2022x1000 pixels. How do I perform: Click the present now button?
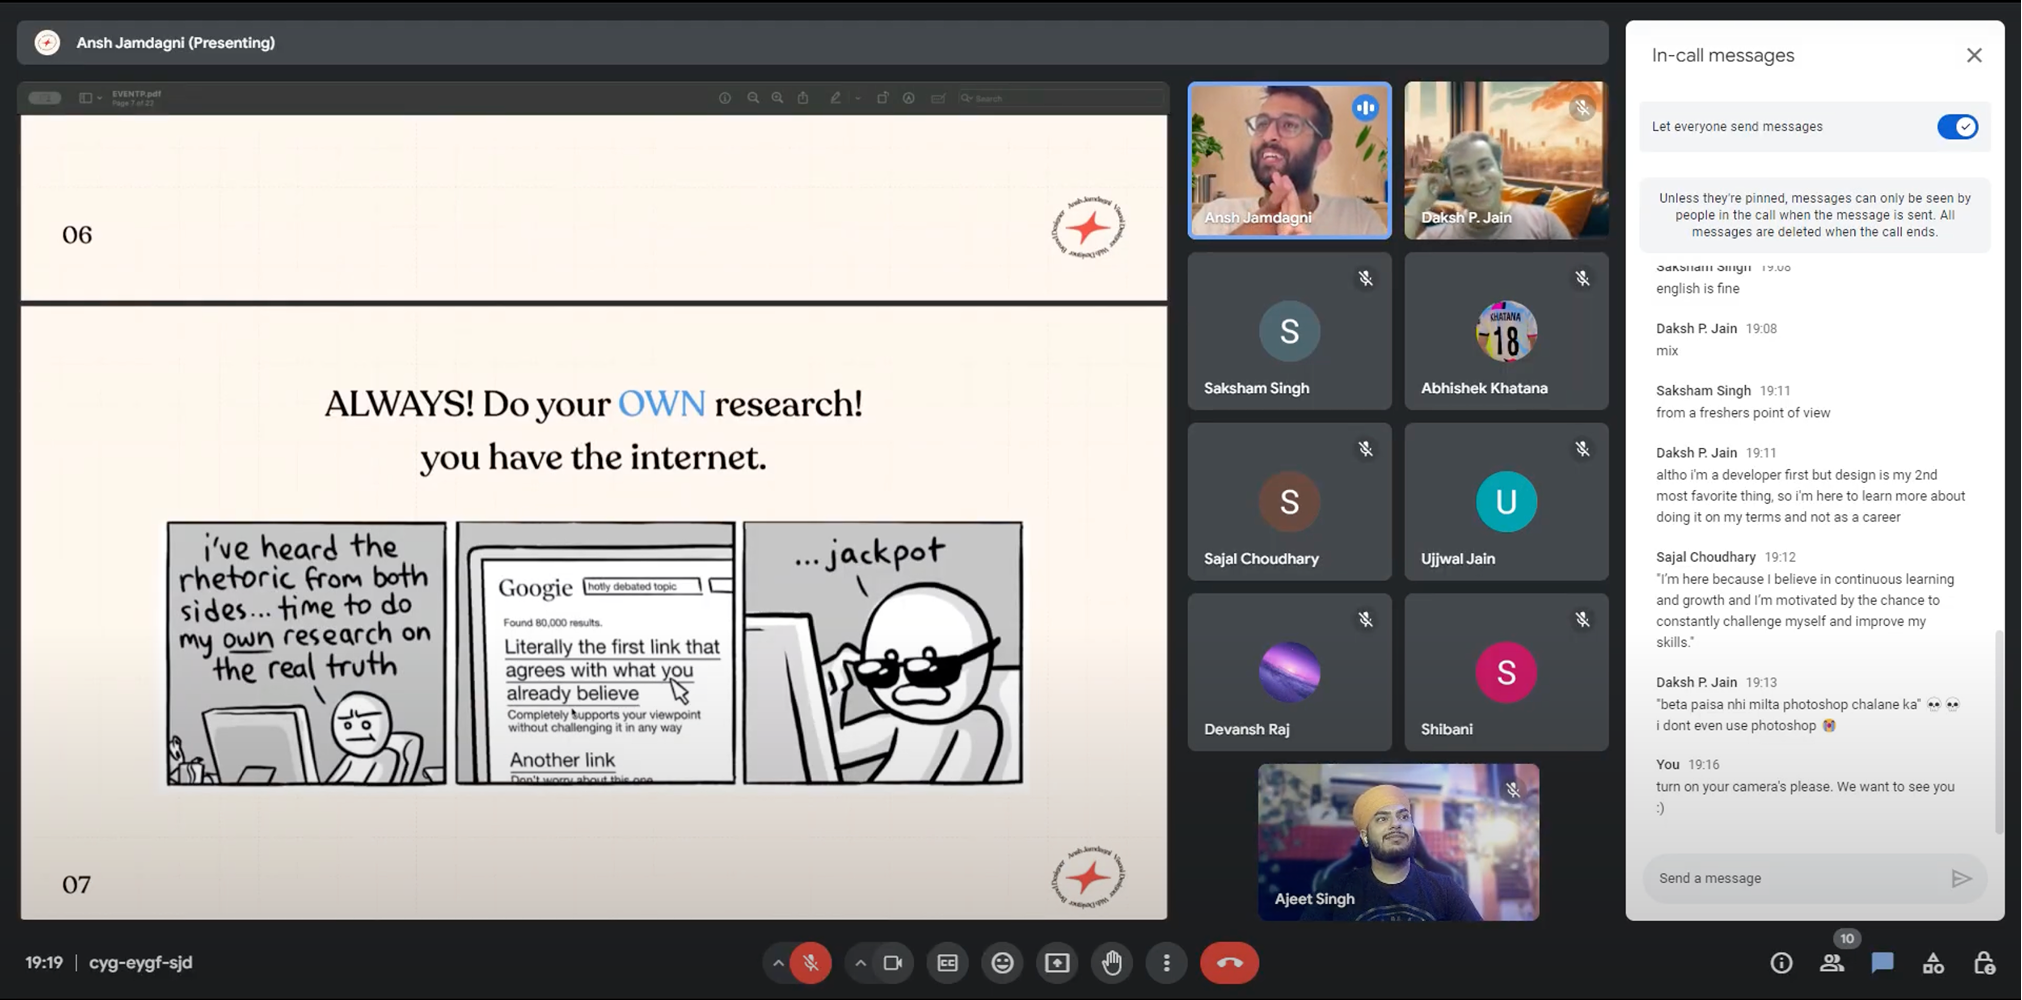pos(1057,963)
